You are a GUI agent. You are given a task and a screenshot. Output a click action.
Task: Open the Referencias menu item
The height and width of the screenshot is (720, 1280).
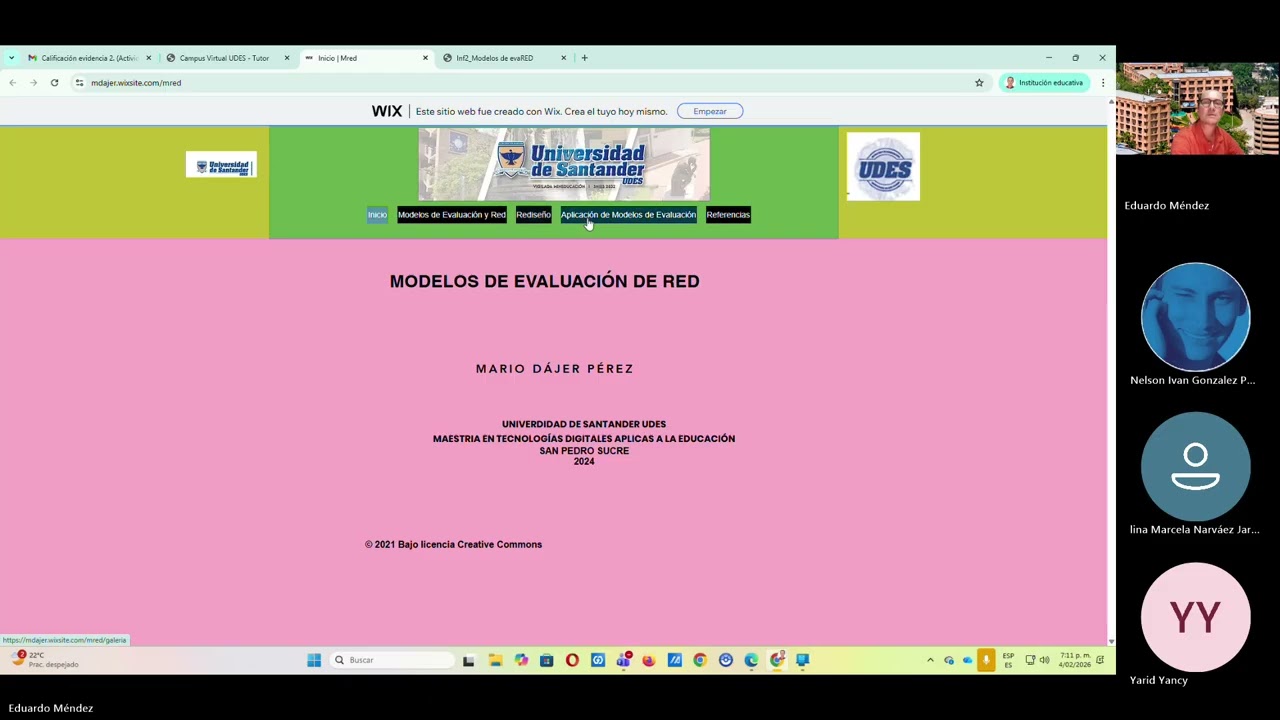pos(728,215)
